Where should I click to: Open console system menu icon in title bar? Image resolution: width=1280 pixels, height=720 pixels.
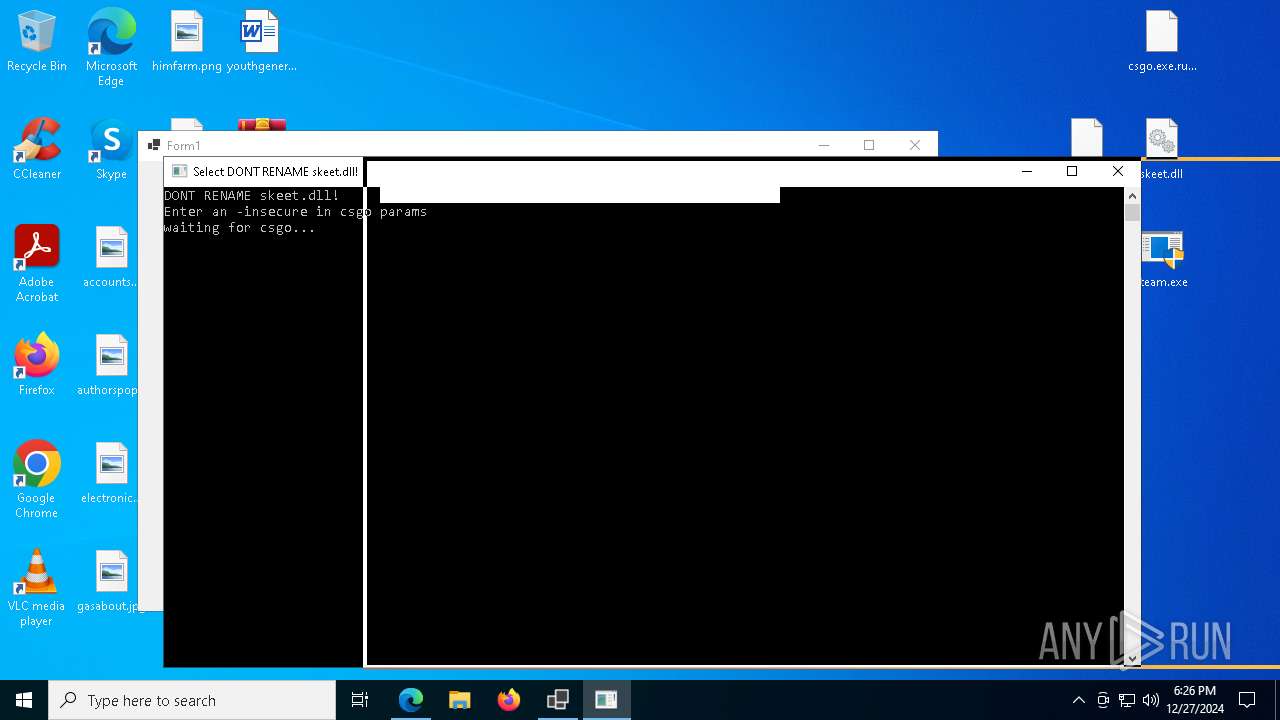click(179, 172)
